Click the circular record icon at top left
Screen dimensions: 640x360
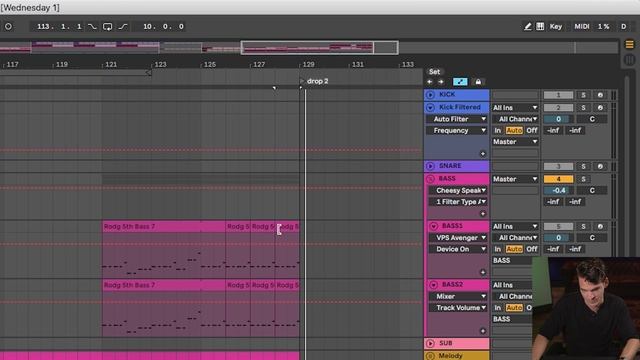8,27
